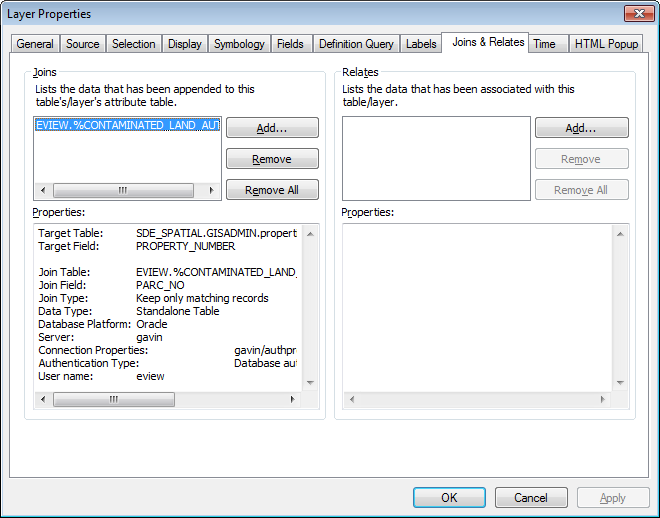This screenshot has height=518, width=660.
Task: Click the OK button
Action: (449, 498)
